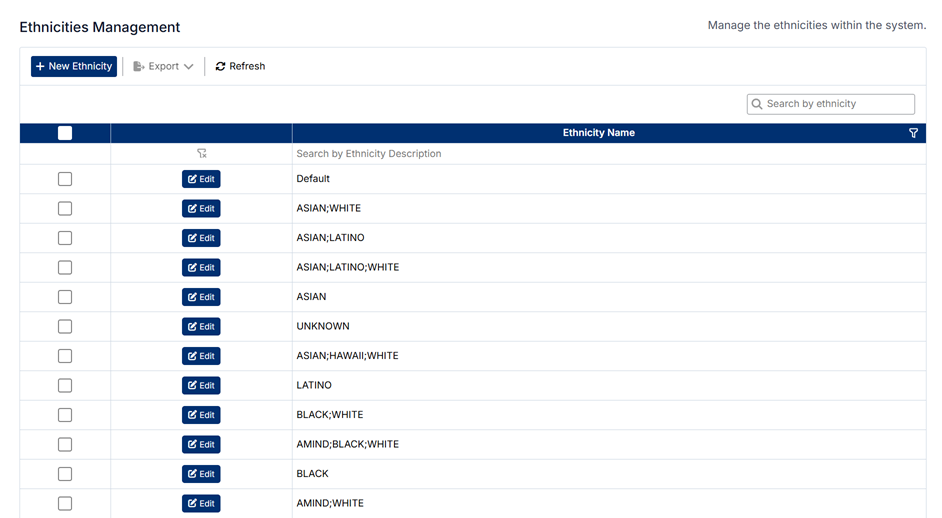Click Edit icon button for Default row
Screen dimensions: 942x518
[x=201, y=179]
